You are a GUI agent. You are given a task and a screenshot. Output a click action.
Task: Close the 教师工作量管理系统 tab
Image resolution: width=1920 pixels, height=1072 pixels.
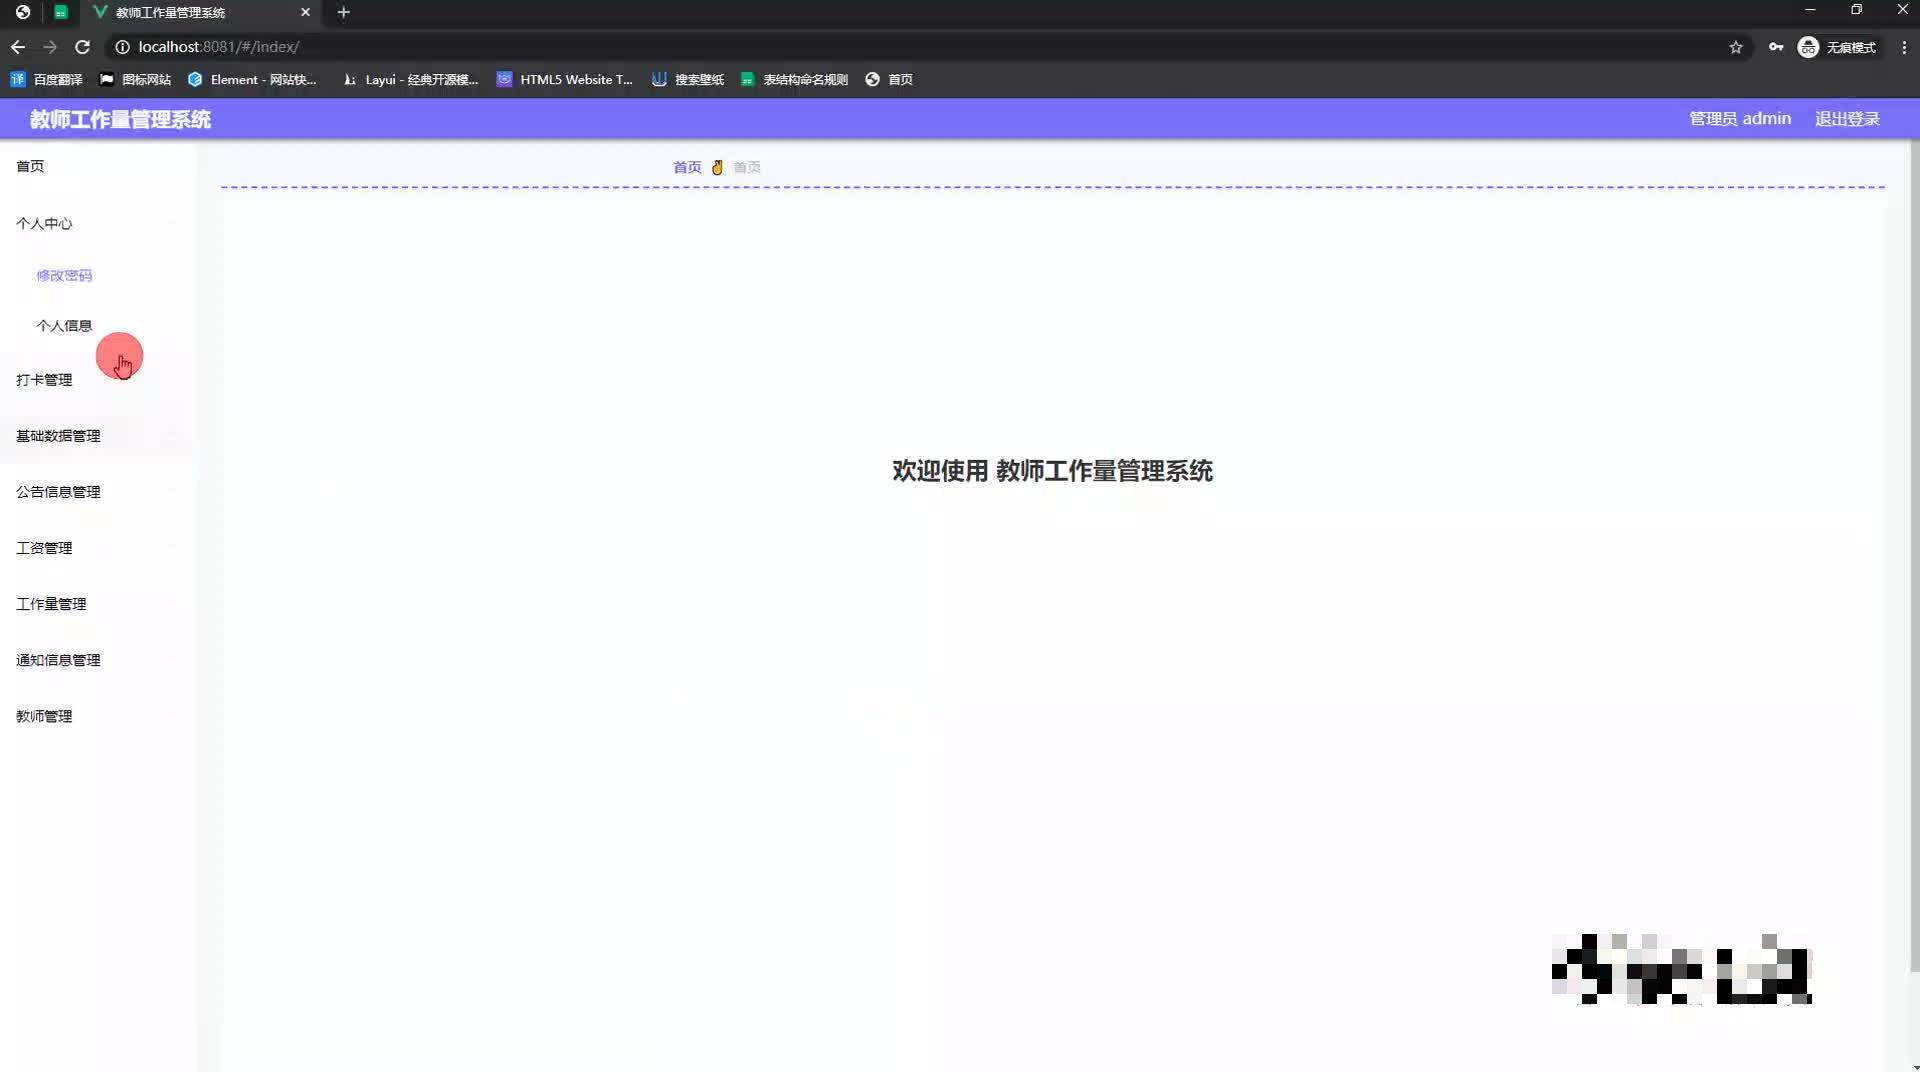[305, 12]
